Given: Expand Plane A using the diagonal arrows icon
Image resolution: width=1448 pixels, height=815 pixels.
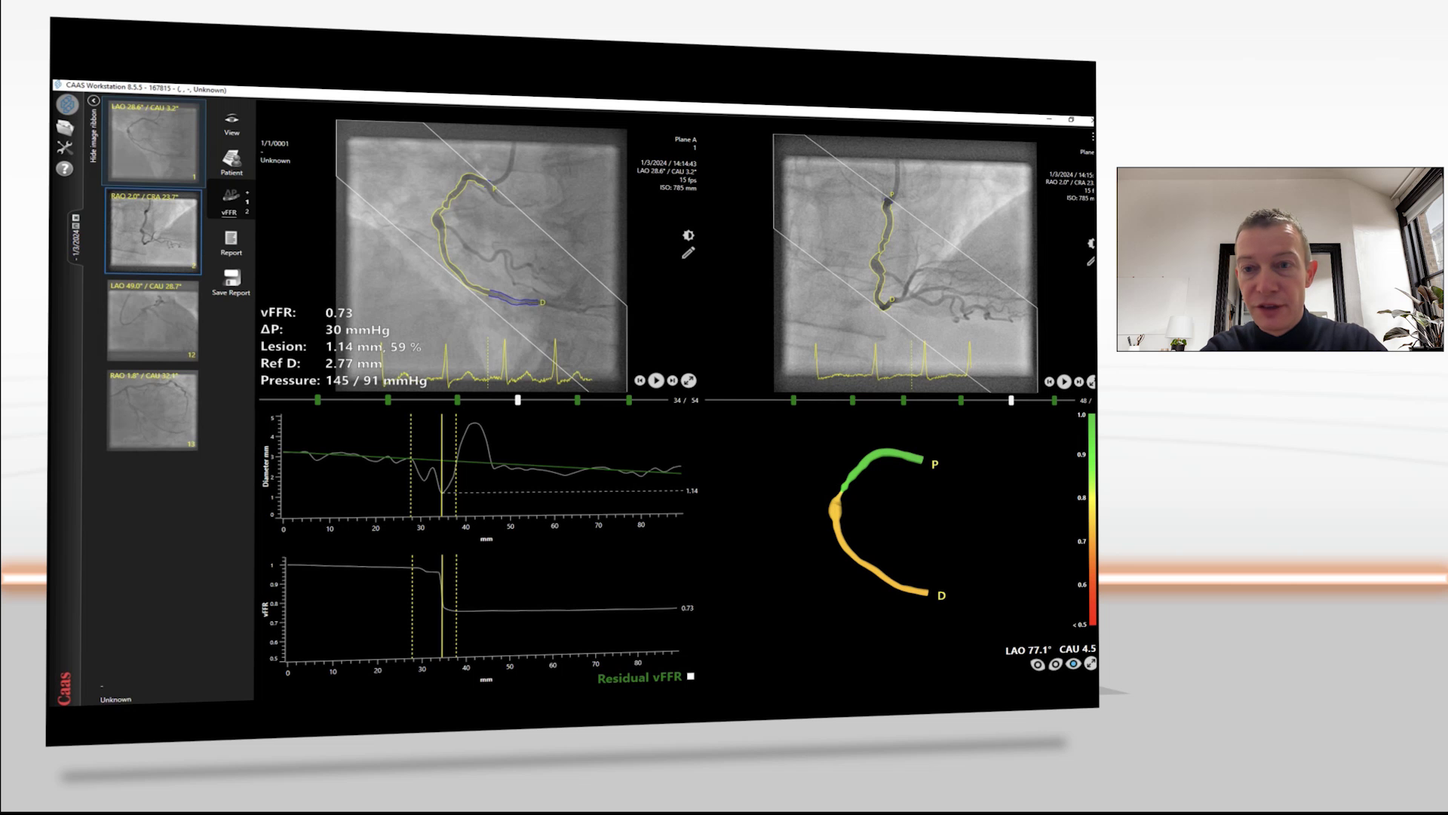Looking at the screenshot, I should (x=689, y=381).
